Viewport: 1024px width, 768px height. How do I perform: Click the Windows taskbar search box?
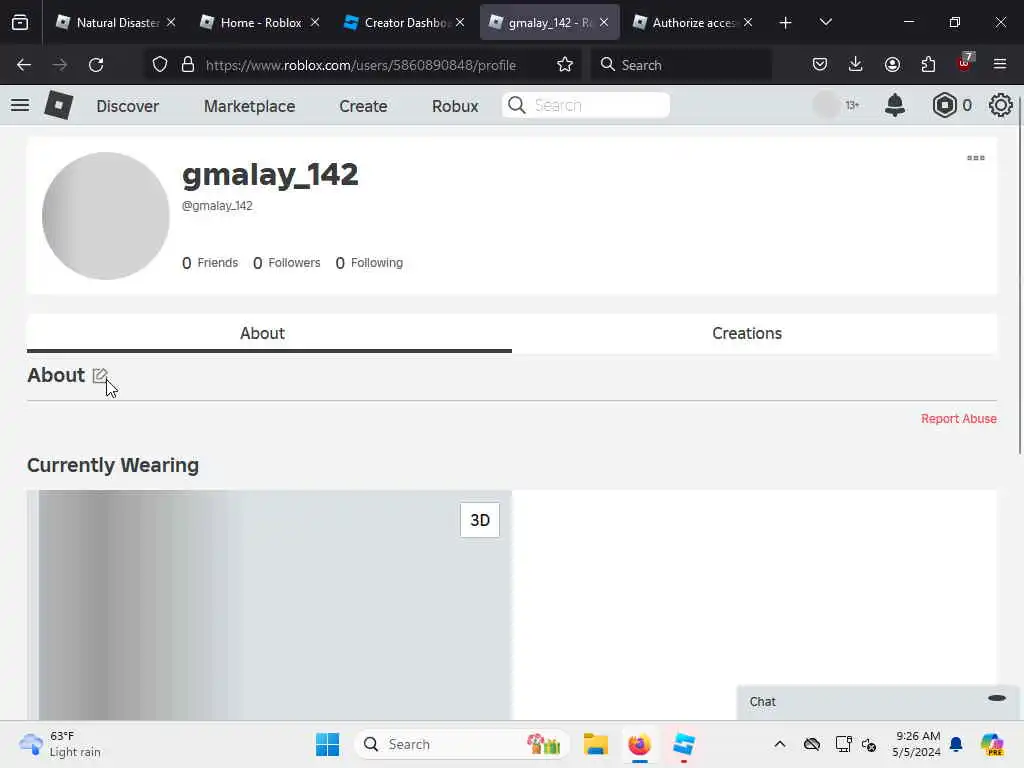[461, 744]
